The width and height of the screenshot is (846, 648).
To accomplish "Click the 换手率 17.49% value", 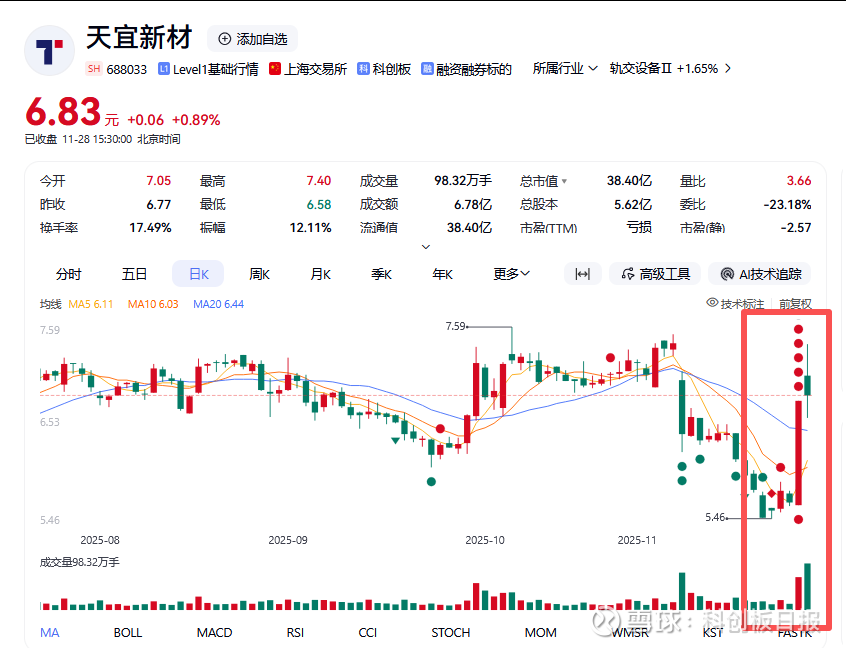I will click(150, 228).
